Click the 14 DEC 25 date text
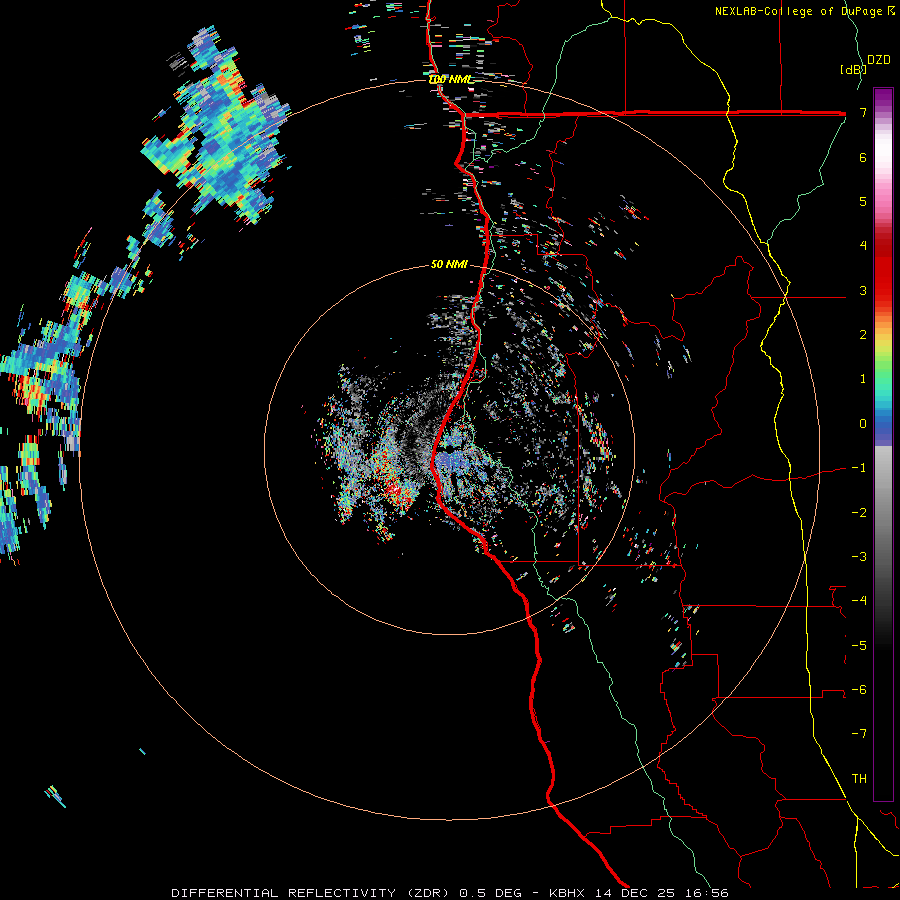This screenshot has width=900, height=900. (x=634, y=893)
